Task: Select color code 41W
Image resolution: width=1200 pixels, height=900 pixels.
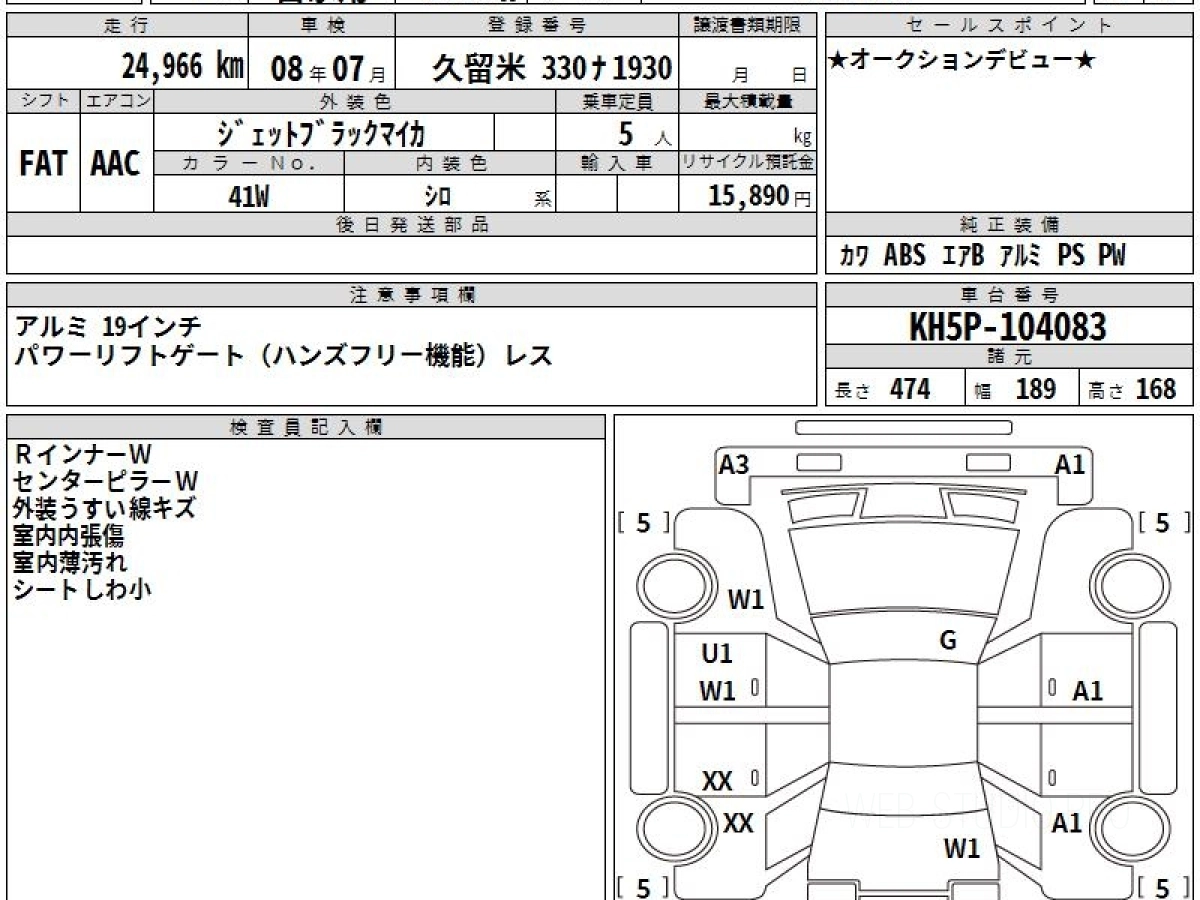Action: coord(249,196)
